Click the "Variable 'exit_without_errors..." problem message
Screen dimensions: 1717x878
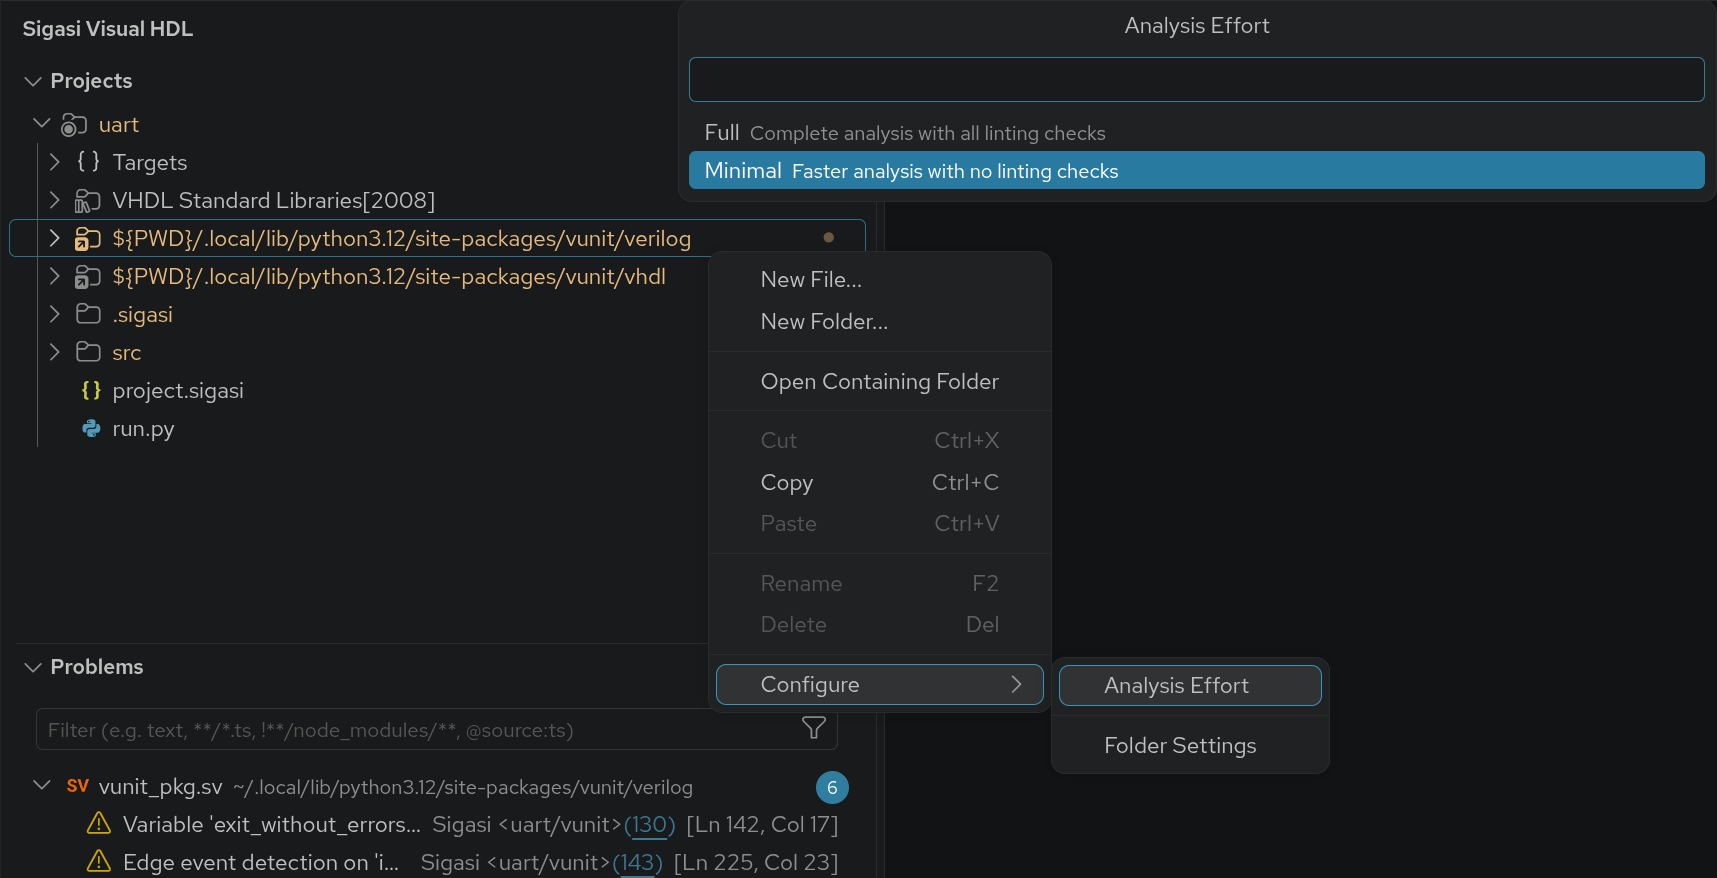pos(272,825)
